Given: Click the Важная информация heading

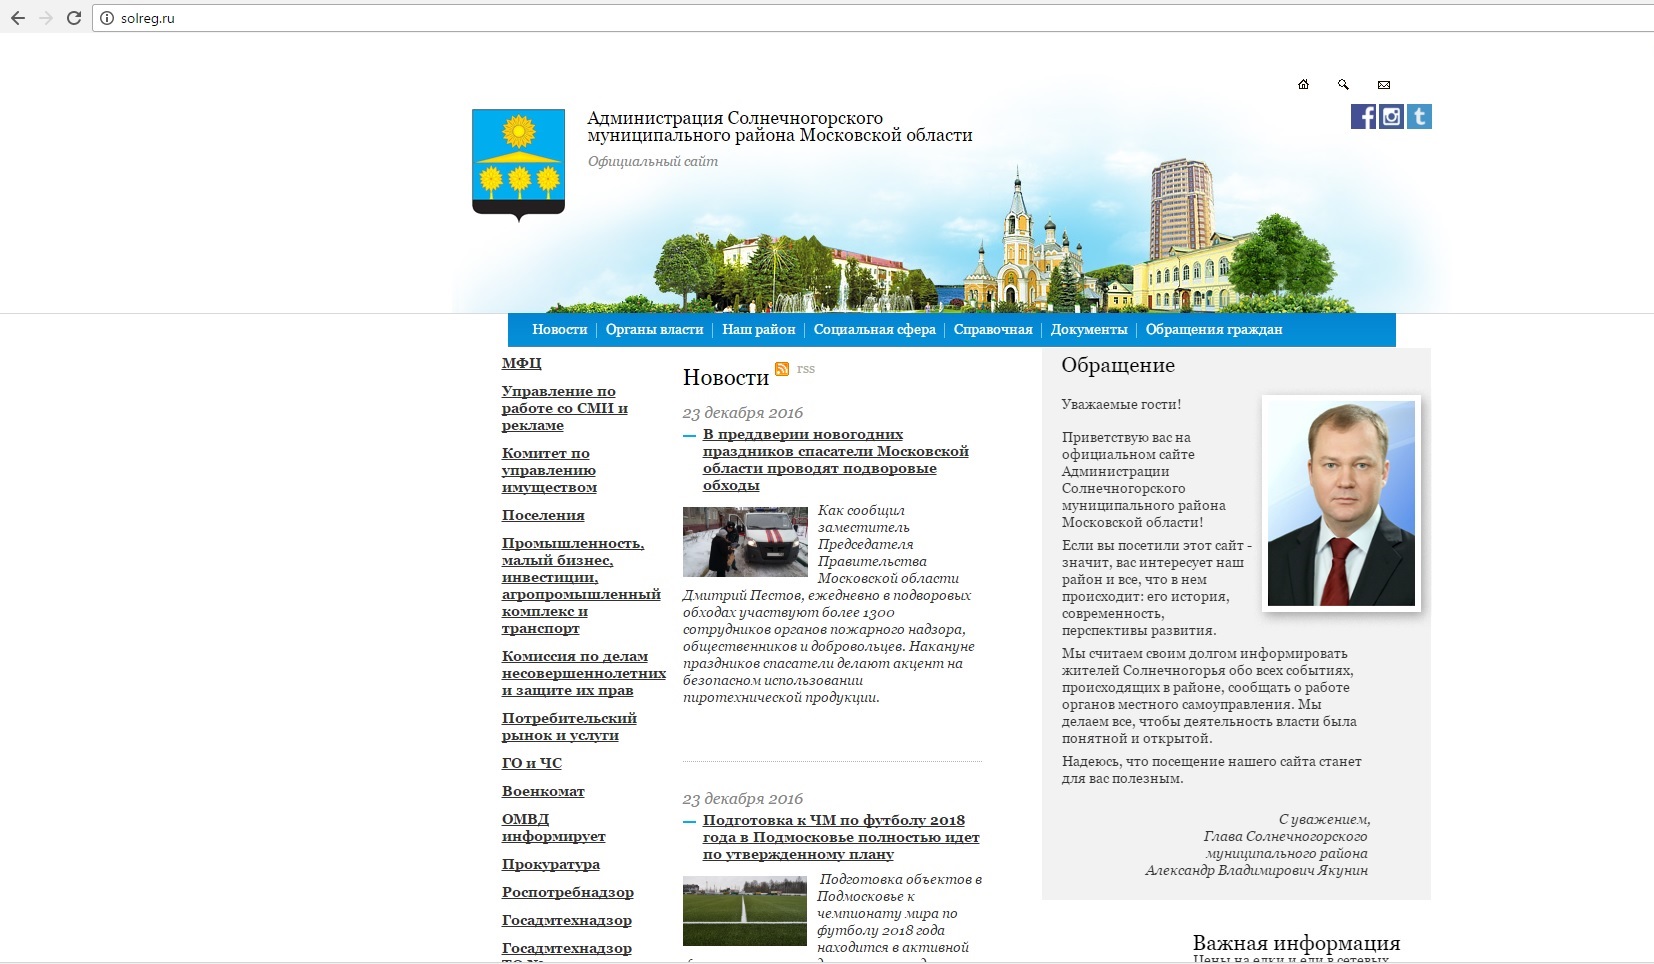Looking at the screenshot, I should click(x=1296, y=943).
